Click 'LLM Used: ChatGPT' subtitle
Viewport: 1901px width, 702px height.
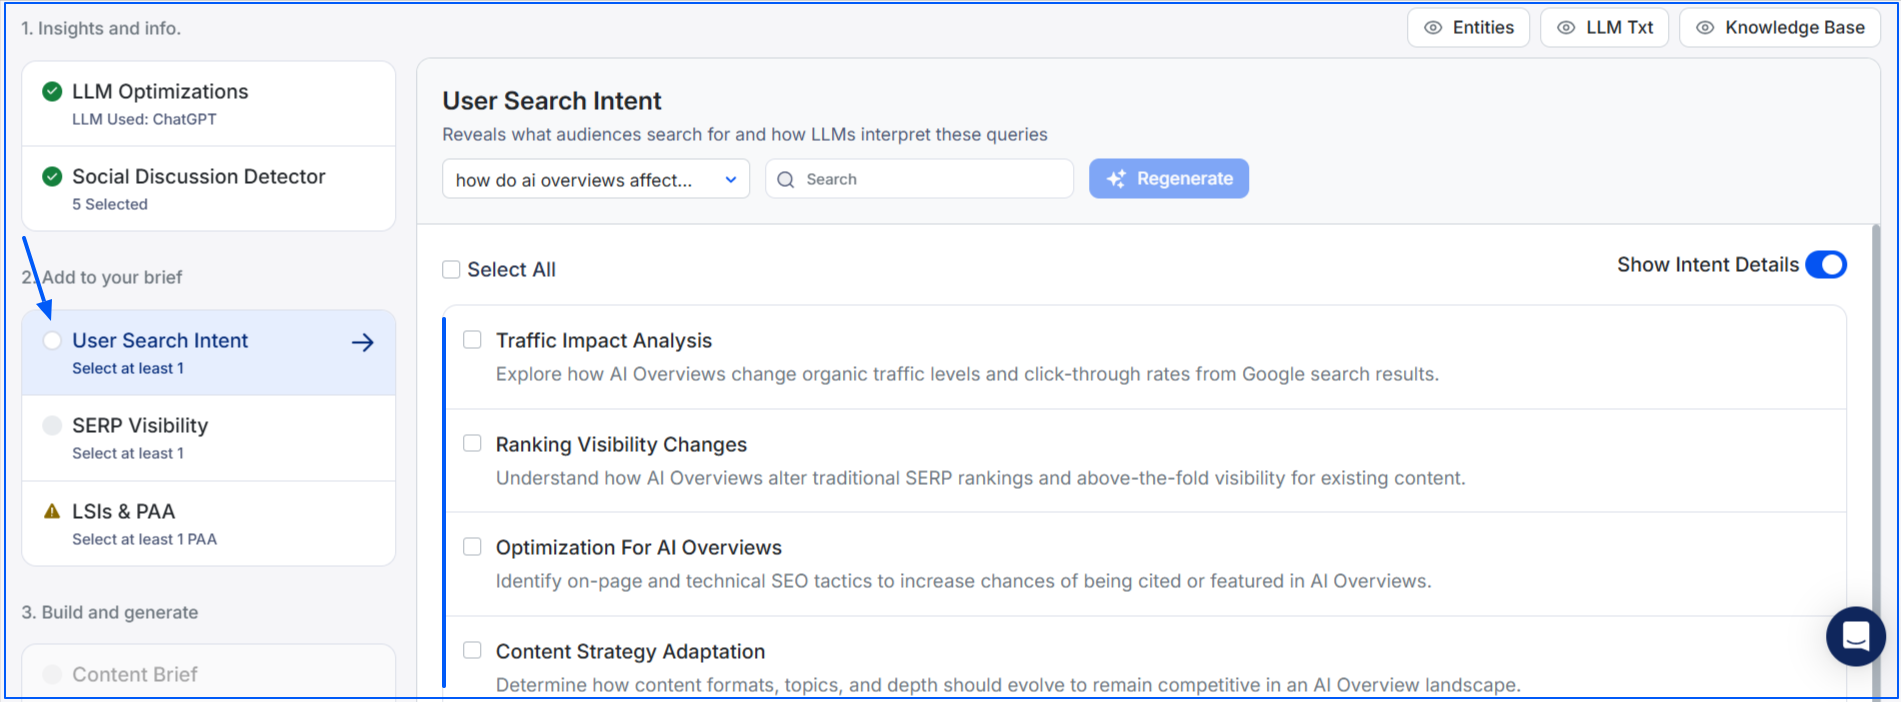(144, 119)
